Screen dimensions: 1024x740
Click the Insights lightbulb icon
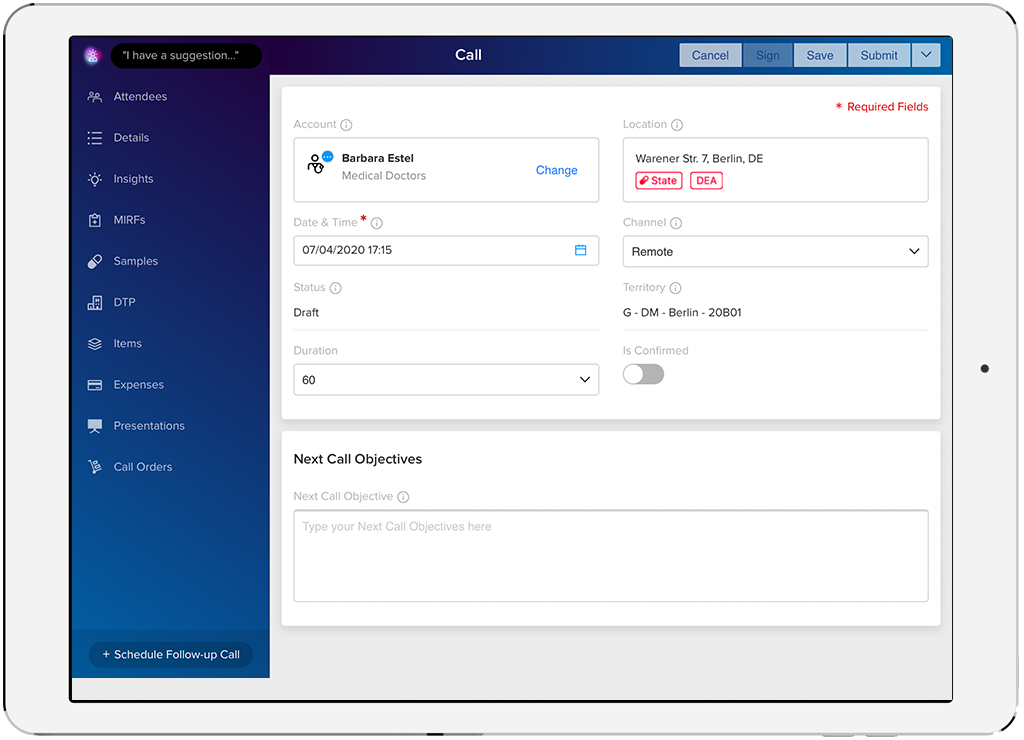pos(95,179)
